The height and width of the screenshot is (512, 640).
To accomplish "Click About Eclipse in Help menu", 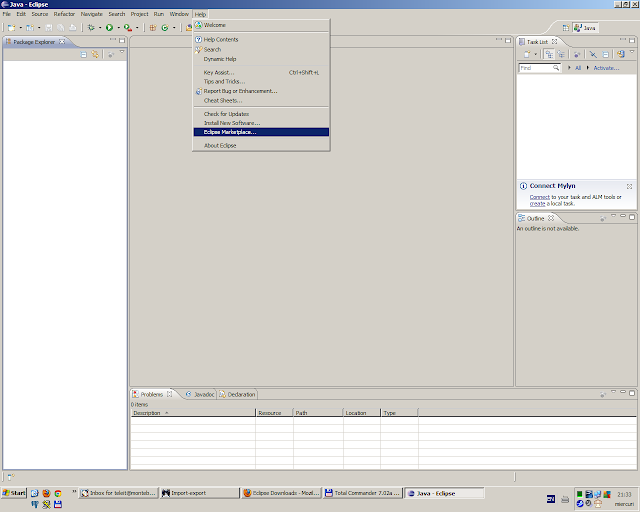I will [261, 145].
